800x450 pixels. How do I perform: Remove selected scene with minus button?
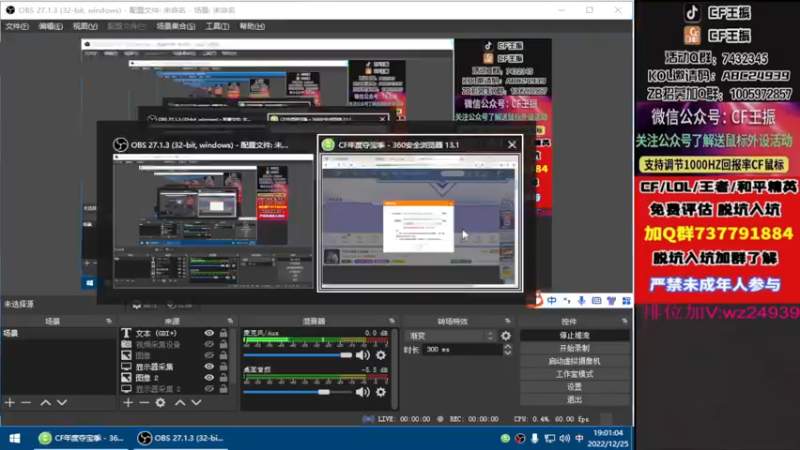(x=26, y=403)
